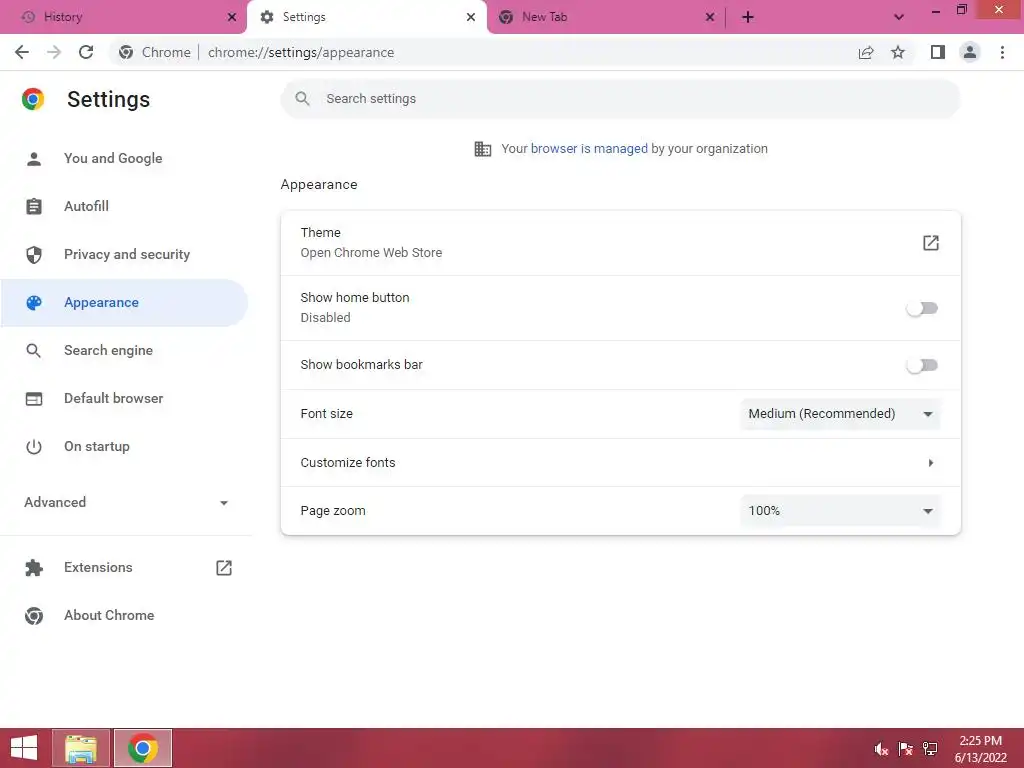Click the browser back arrow
Viewport: 1024px width, 768px height.
click(22, 52)
